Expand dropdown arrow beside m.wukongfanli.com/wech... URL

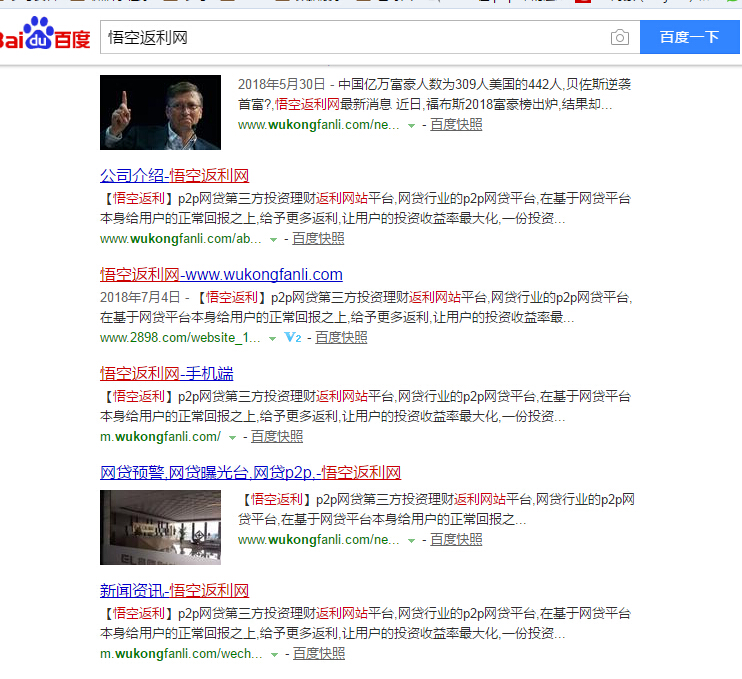[x=274, y=655]
